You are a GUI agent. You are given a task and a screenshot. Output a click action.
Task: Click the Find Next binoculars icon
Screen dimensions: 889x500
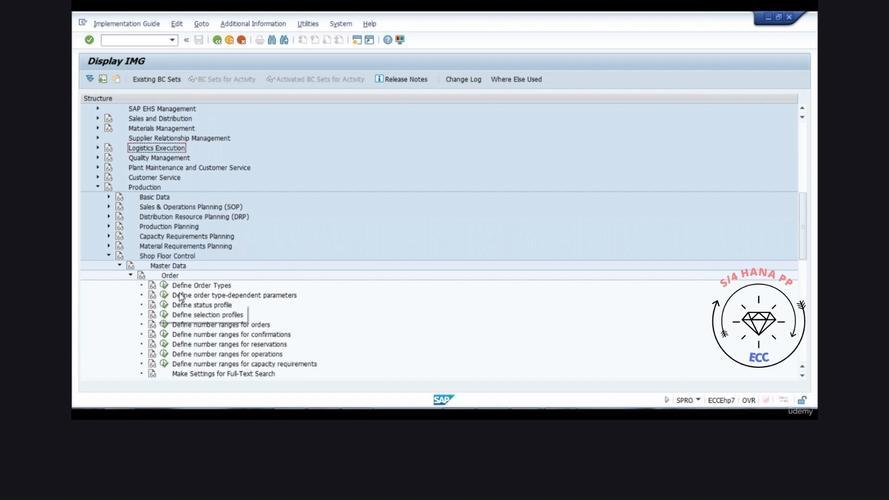pos(284,40)
